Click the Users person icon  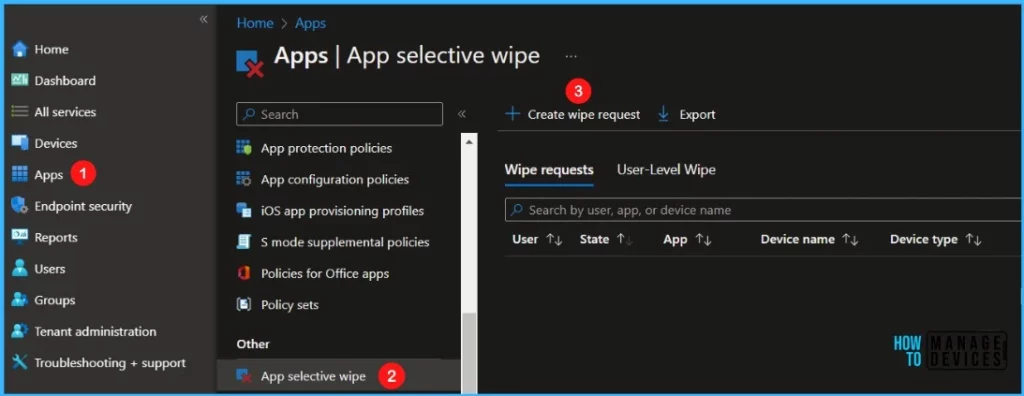[x=20, y=269]
